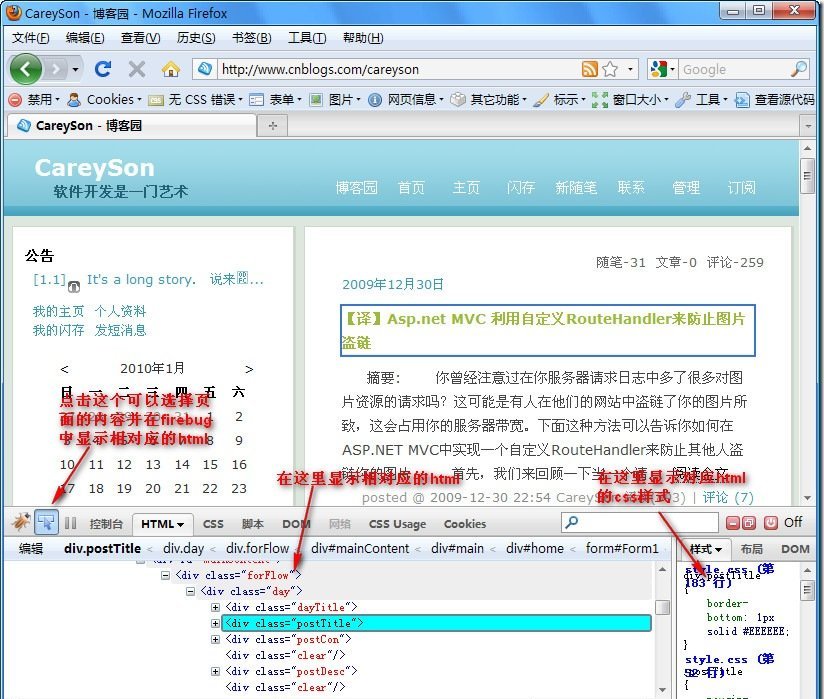
Task: Click the RSS feed icon in address bar
Action: tap(590, 69)
